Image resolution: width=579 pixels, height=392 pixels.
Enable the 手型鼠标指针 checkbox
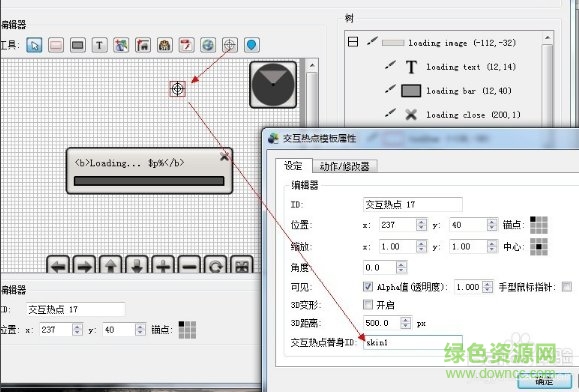click(566, 286)
